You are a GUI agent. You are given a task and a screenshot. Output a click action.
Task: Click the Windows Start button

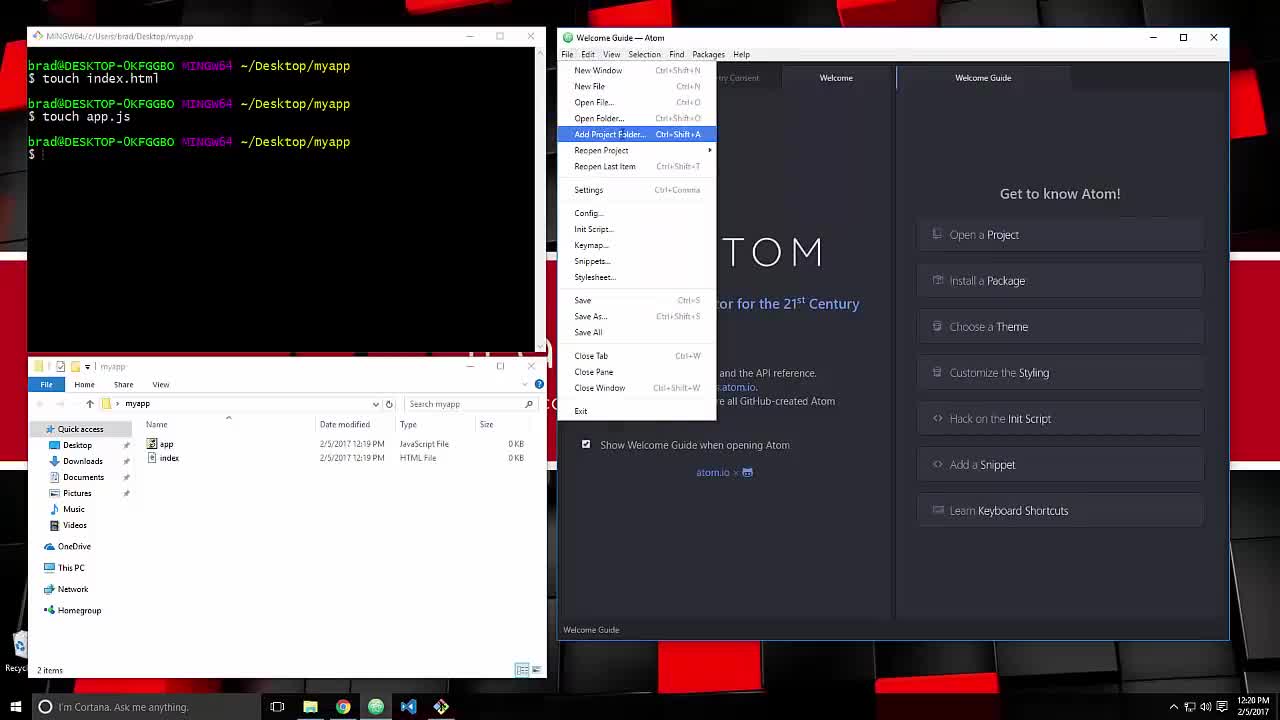(x=15, y=707)
